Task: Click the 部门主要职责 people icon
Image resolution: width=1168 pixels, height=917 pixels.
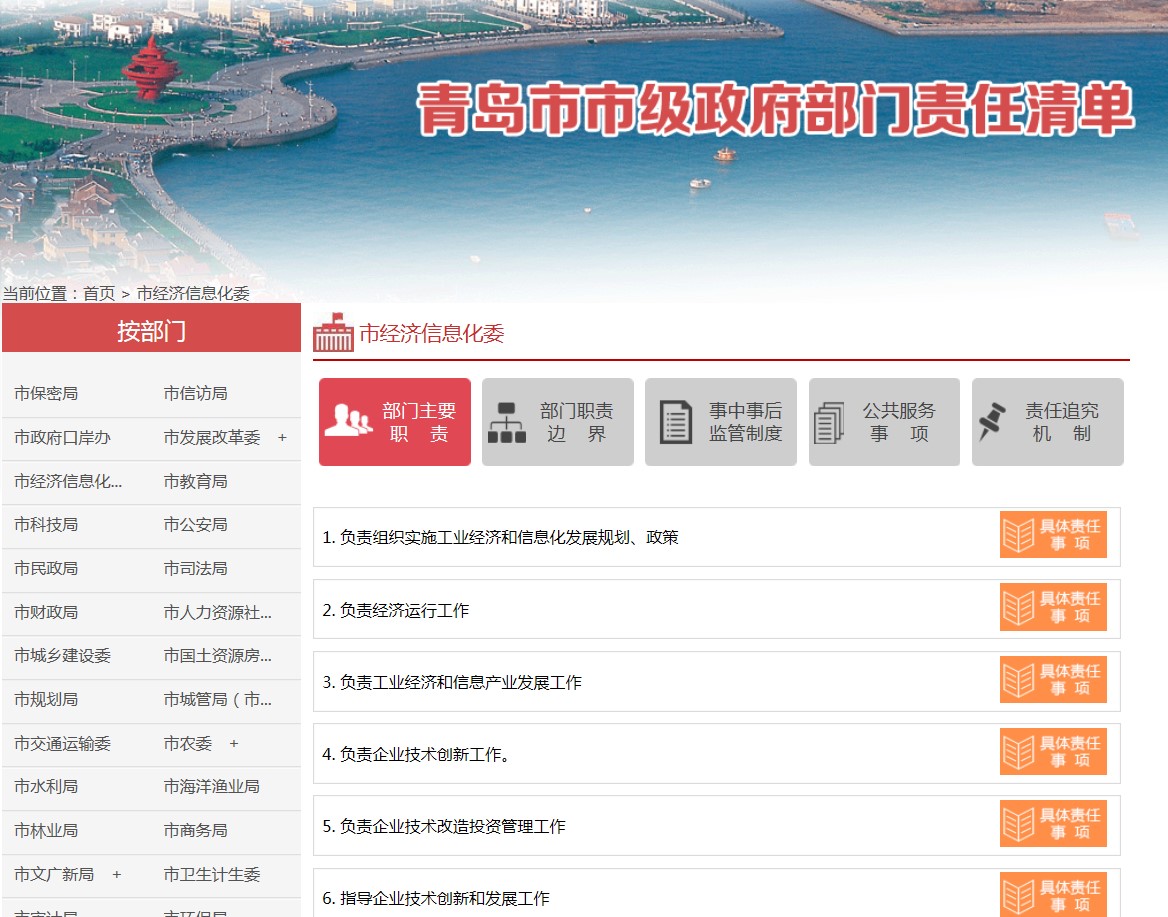Action: tap(348, 420)
